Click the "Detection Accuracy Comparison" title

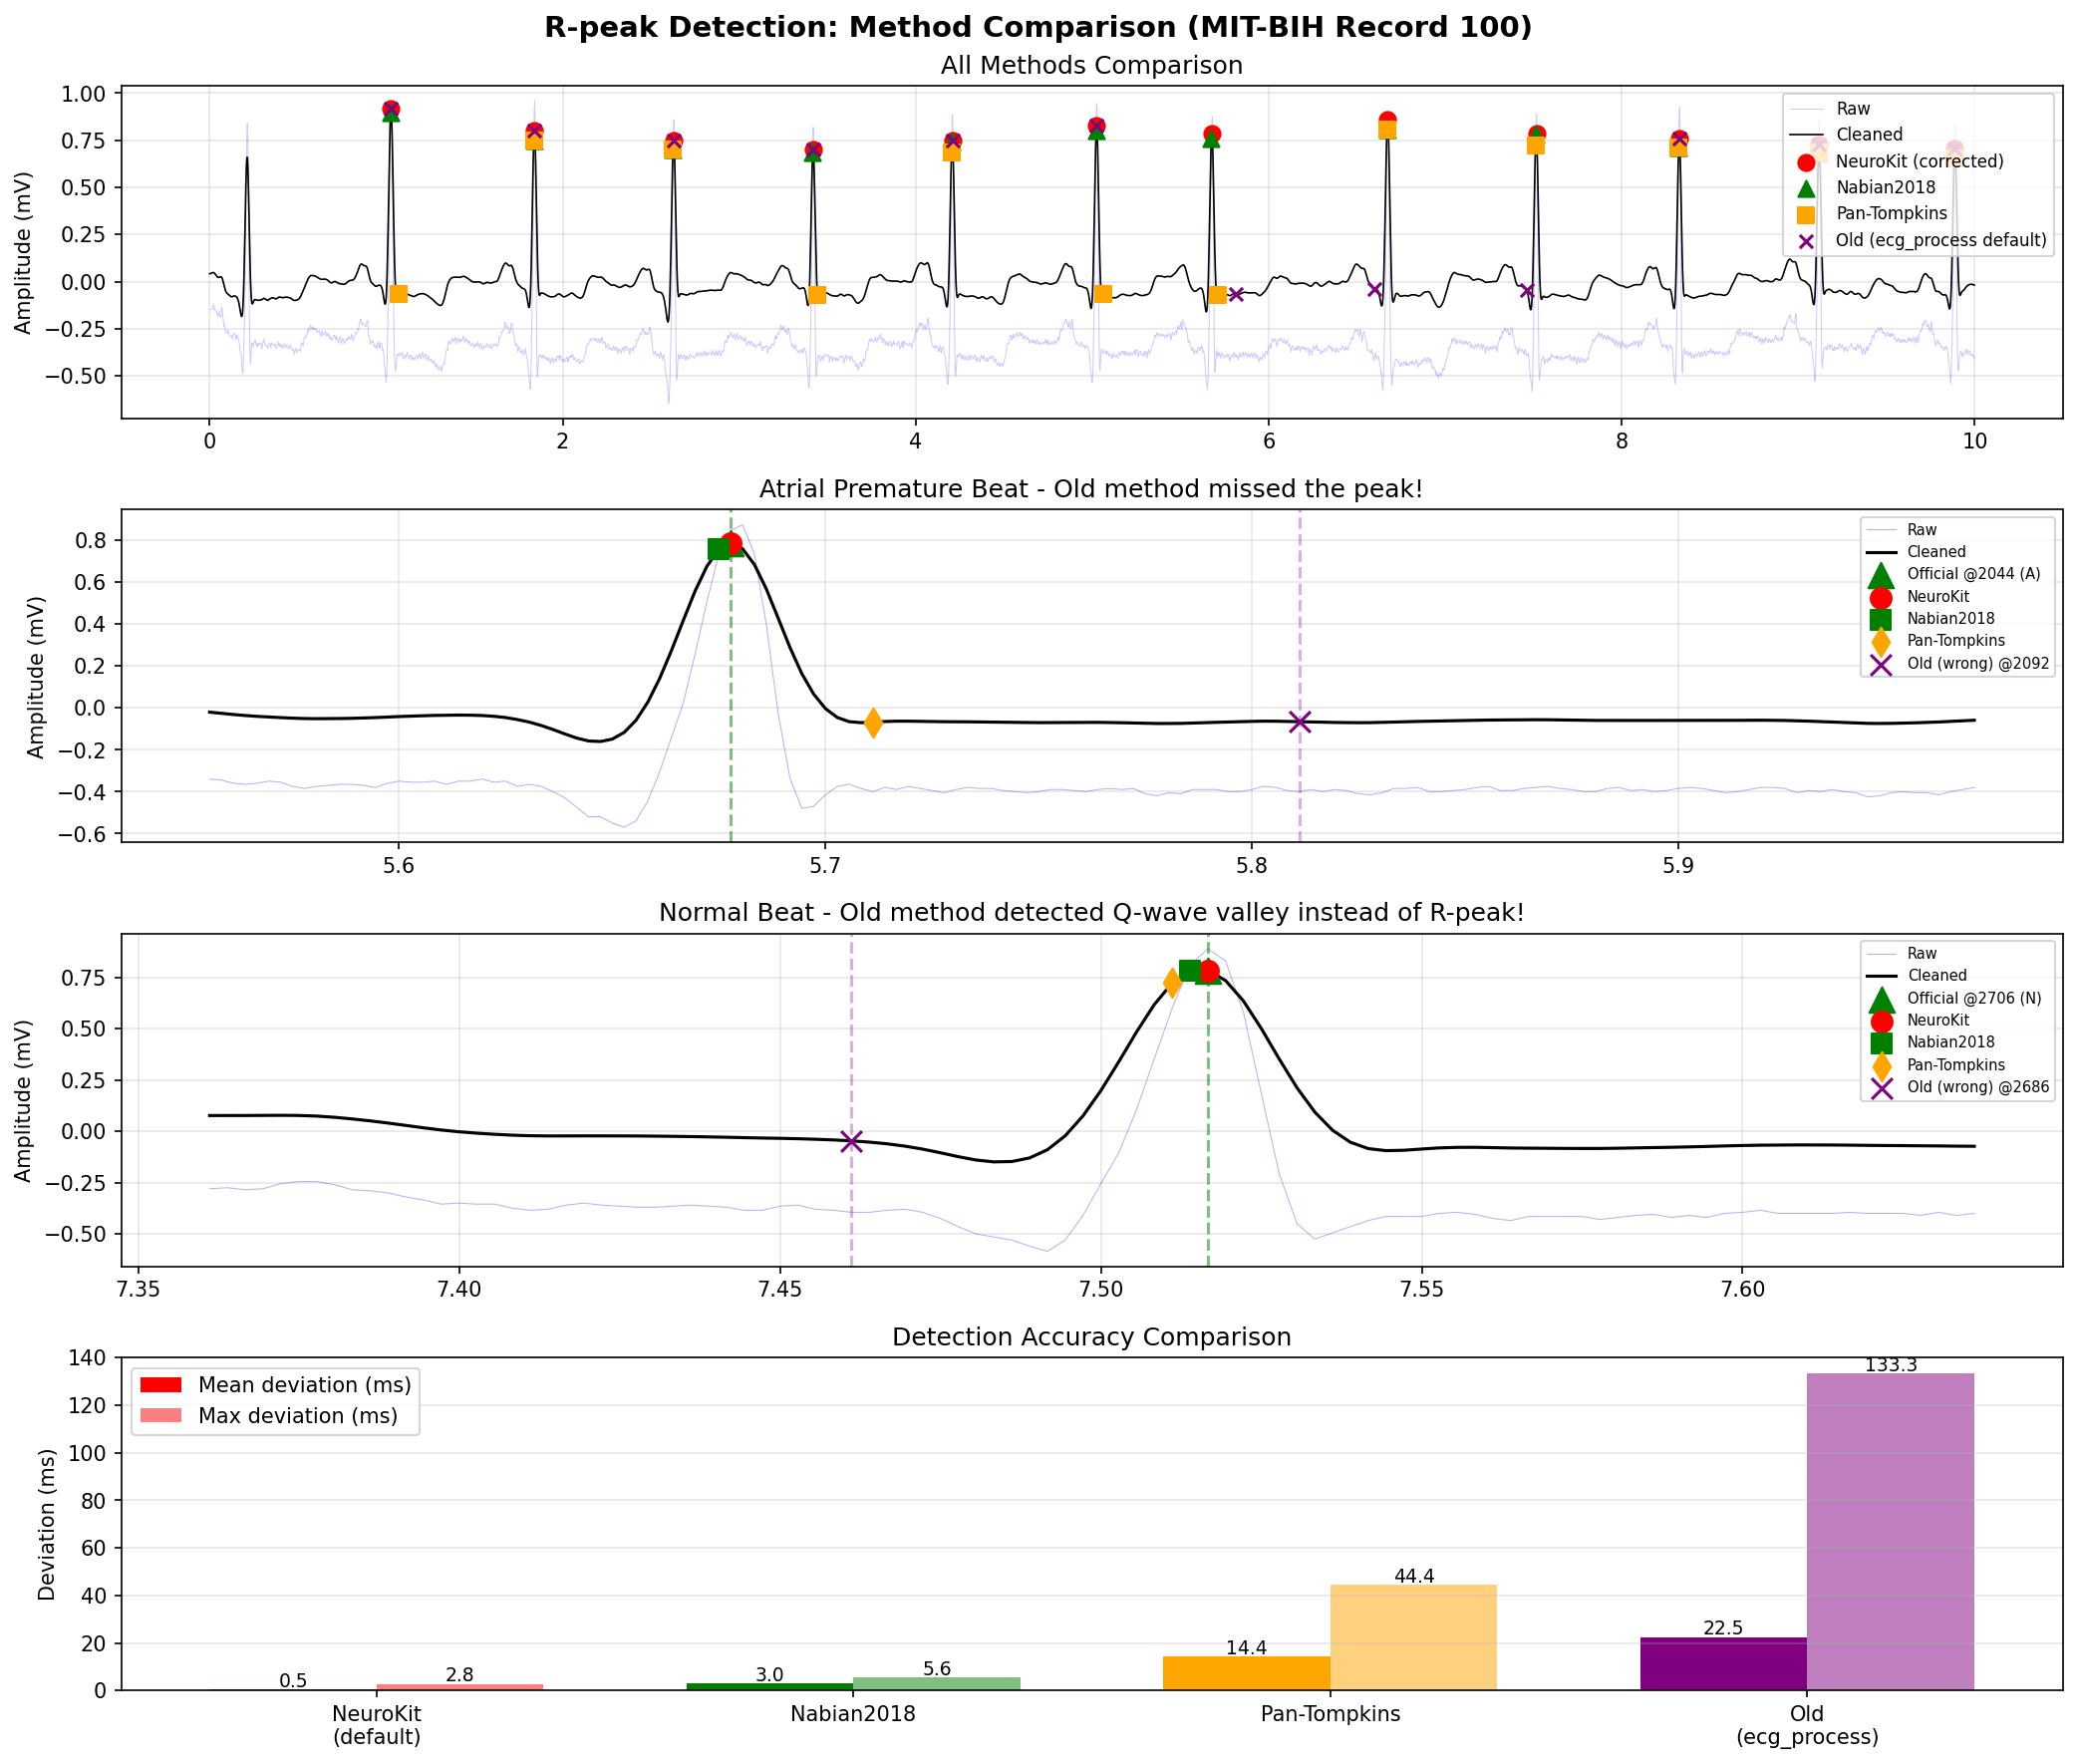1092,1337
